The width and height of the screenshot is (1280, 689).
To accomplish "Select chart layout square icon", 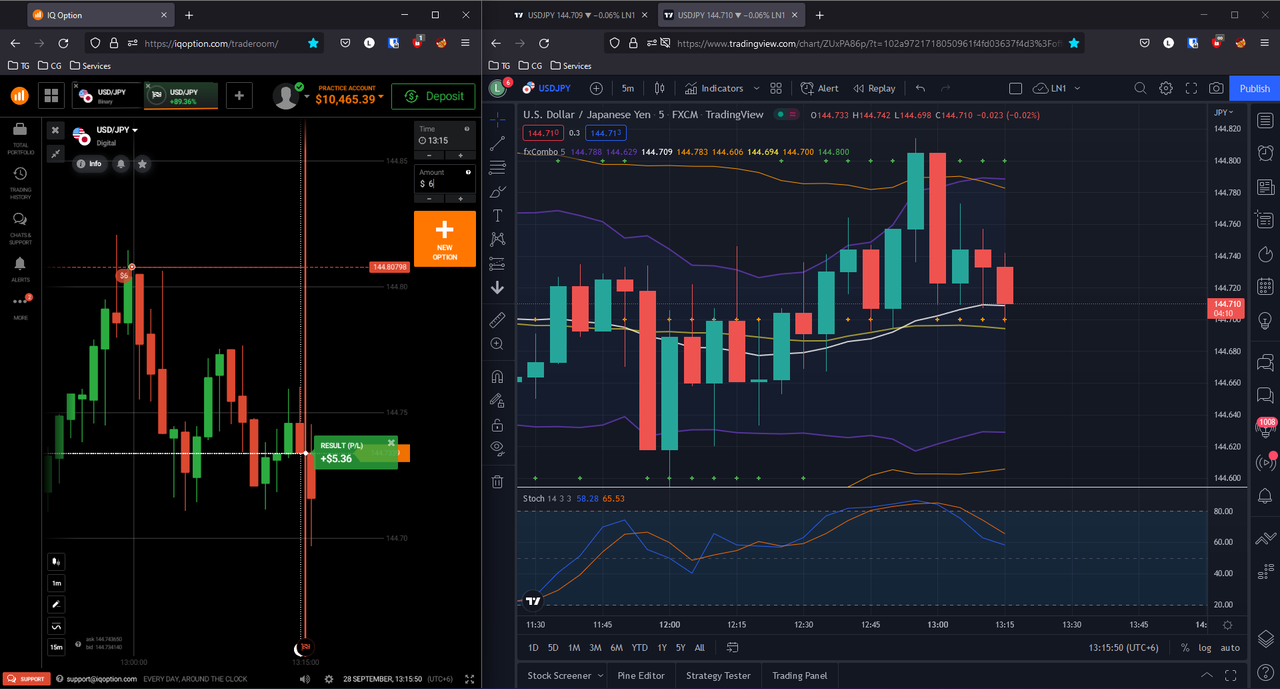I will click(1015, 88).
